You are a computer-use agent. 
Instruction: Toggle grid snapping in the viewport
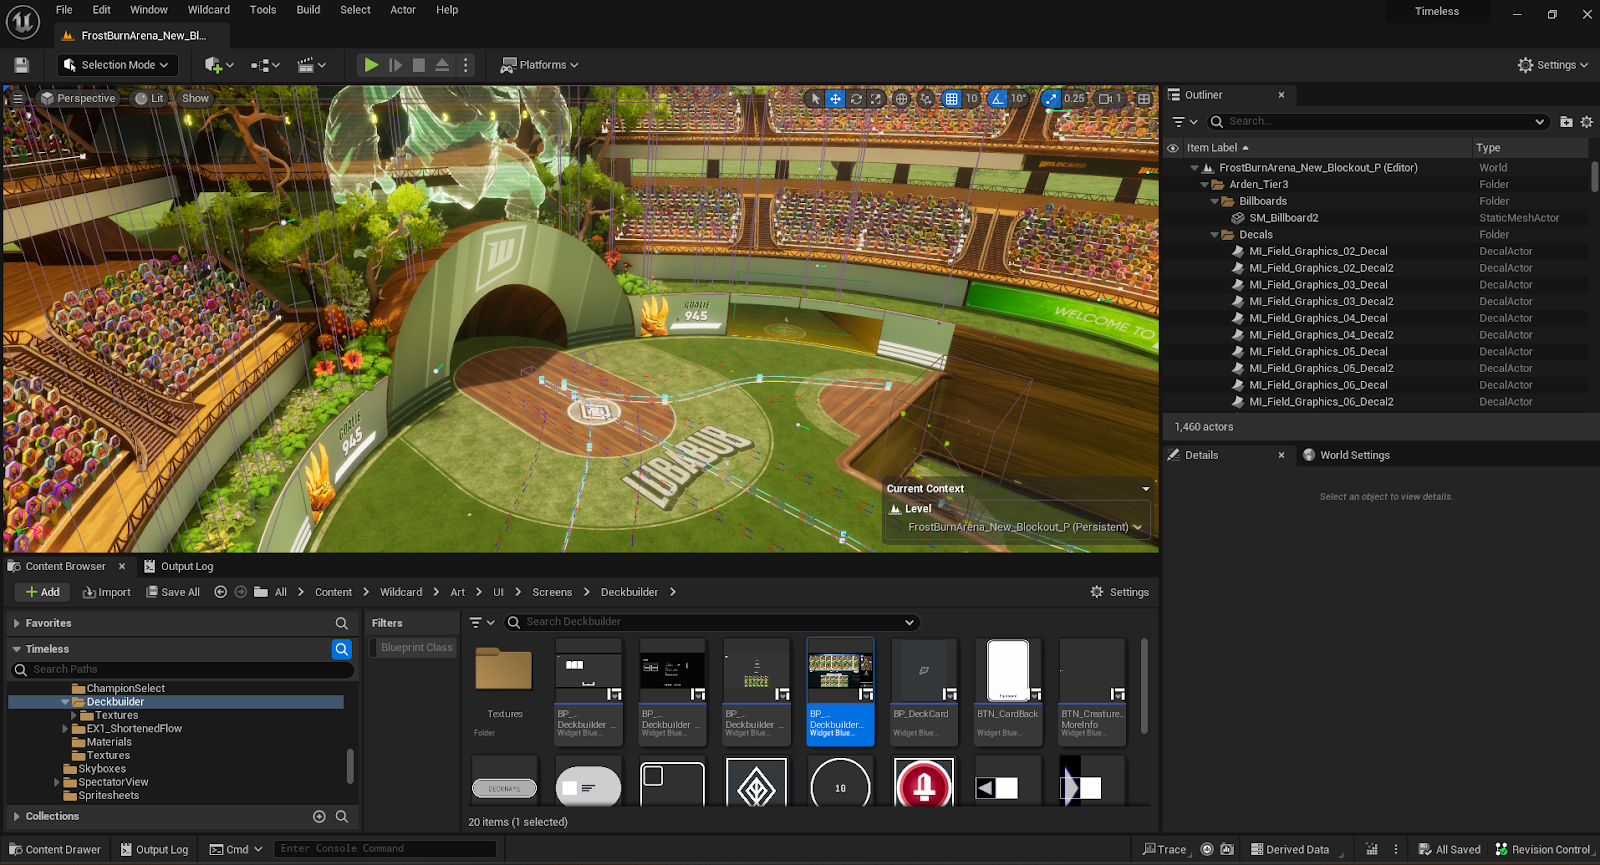point(952,99)
